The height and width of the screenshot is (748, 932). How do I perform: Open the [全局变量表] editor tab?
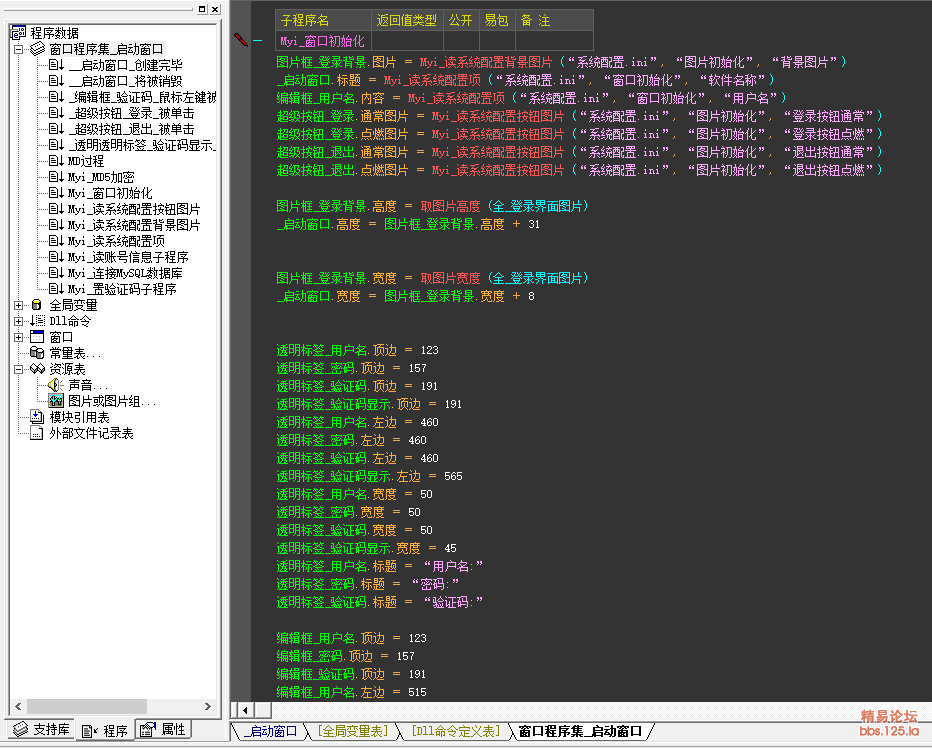[x=352, y=732]
